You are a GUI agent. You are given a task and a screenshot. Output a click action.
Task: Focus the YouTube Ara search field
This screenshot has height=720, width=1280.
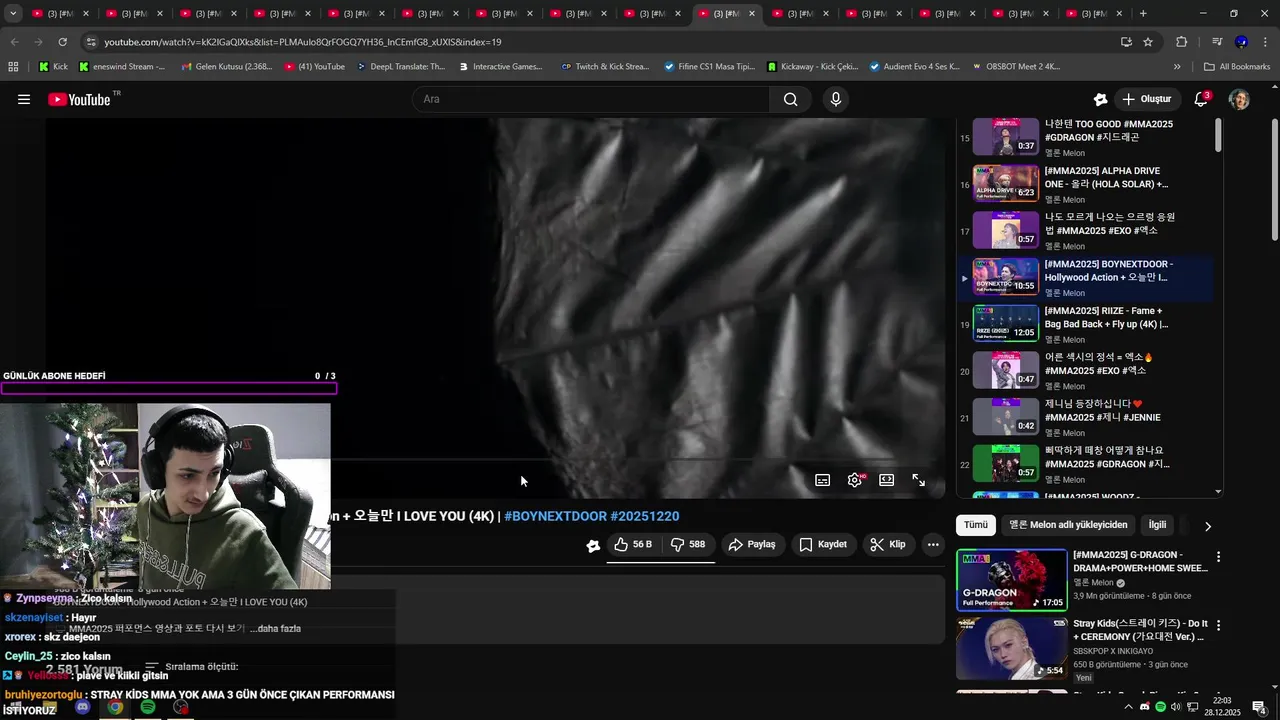pyautogui.click(x=591, y=99)
